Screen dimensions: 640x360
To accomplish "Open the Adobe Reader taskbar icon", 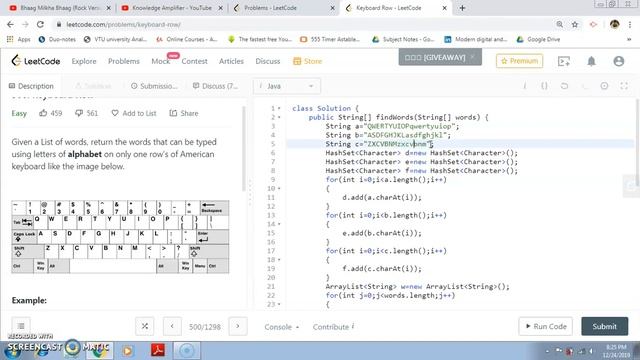I will point(158,350).
